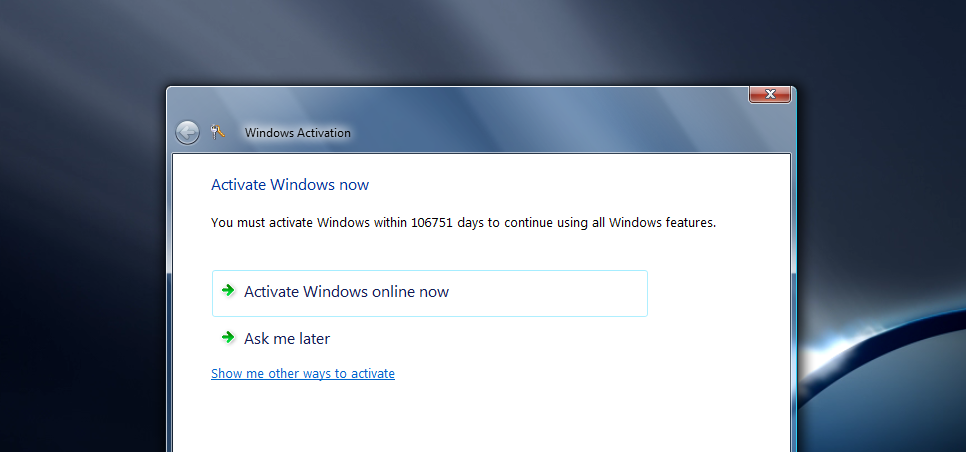Click the text mentioning 106751 days
Image resolution: width=966 pixels, height=452 pixels.
click(463, 223)
